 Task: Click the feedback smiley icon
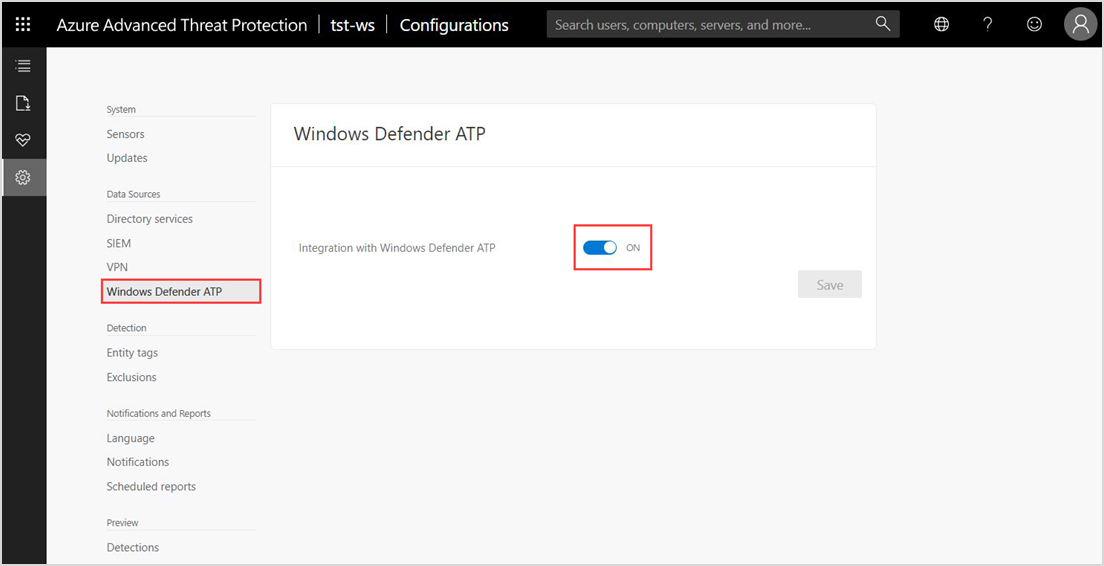point(1034,24)
